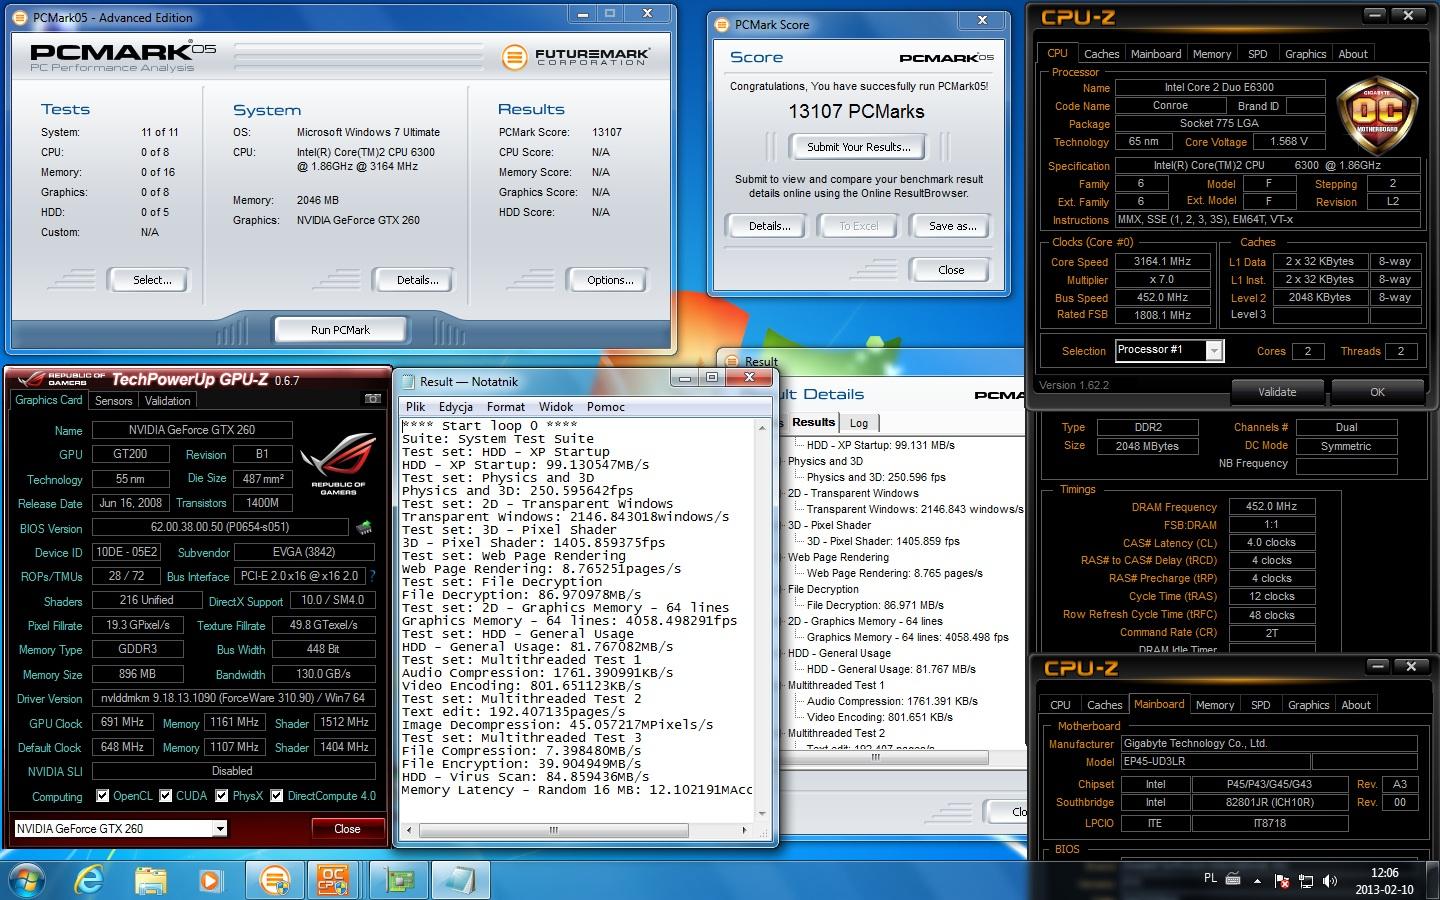
Task: Toggle the PhysX checkbox in GPU-Z
Action: [220, 796]
